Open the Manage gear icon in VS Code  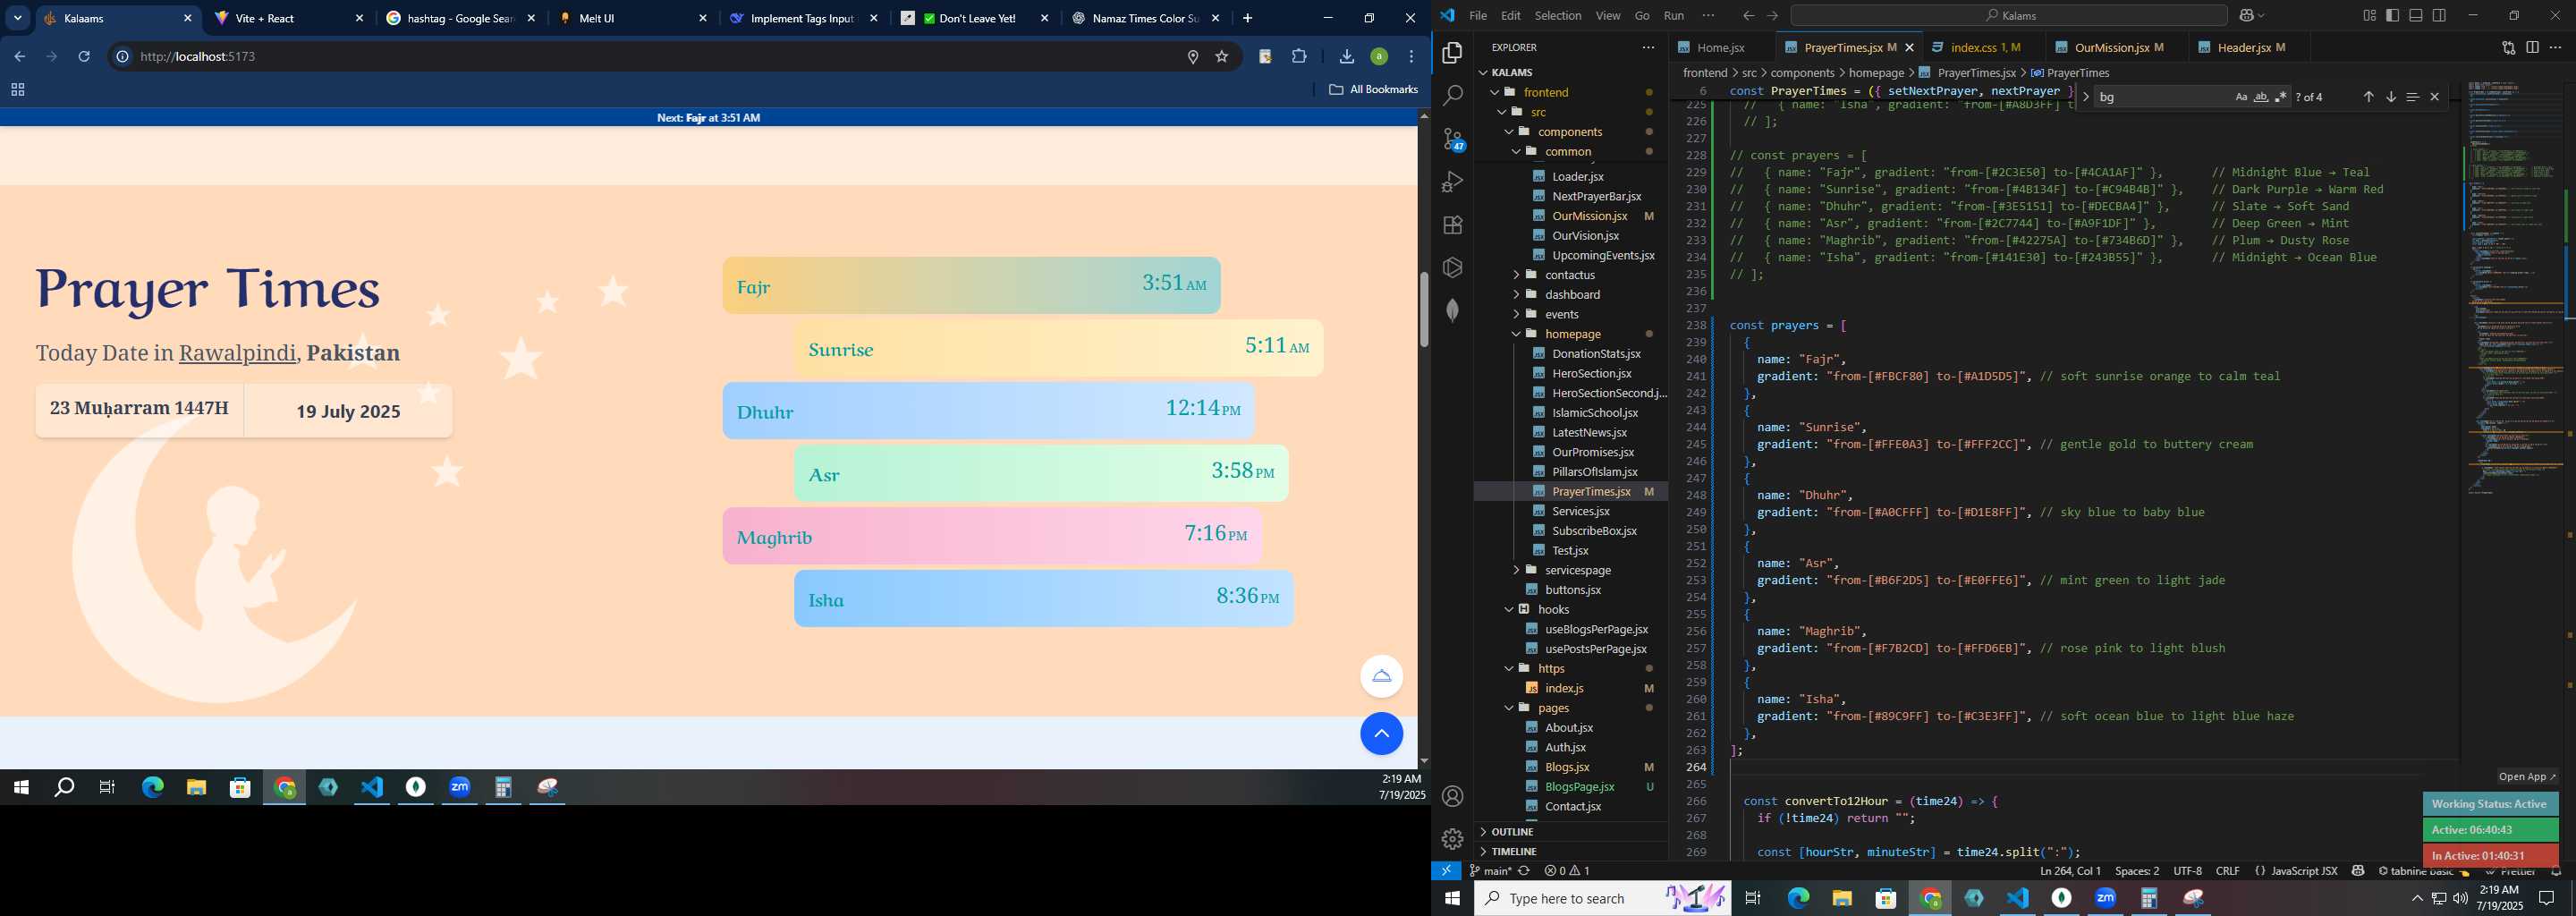(1452, 838)
